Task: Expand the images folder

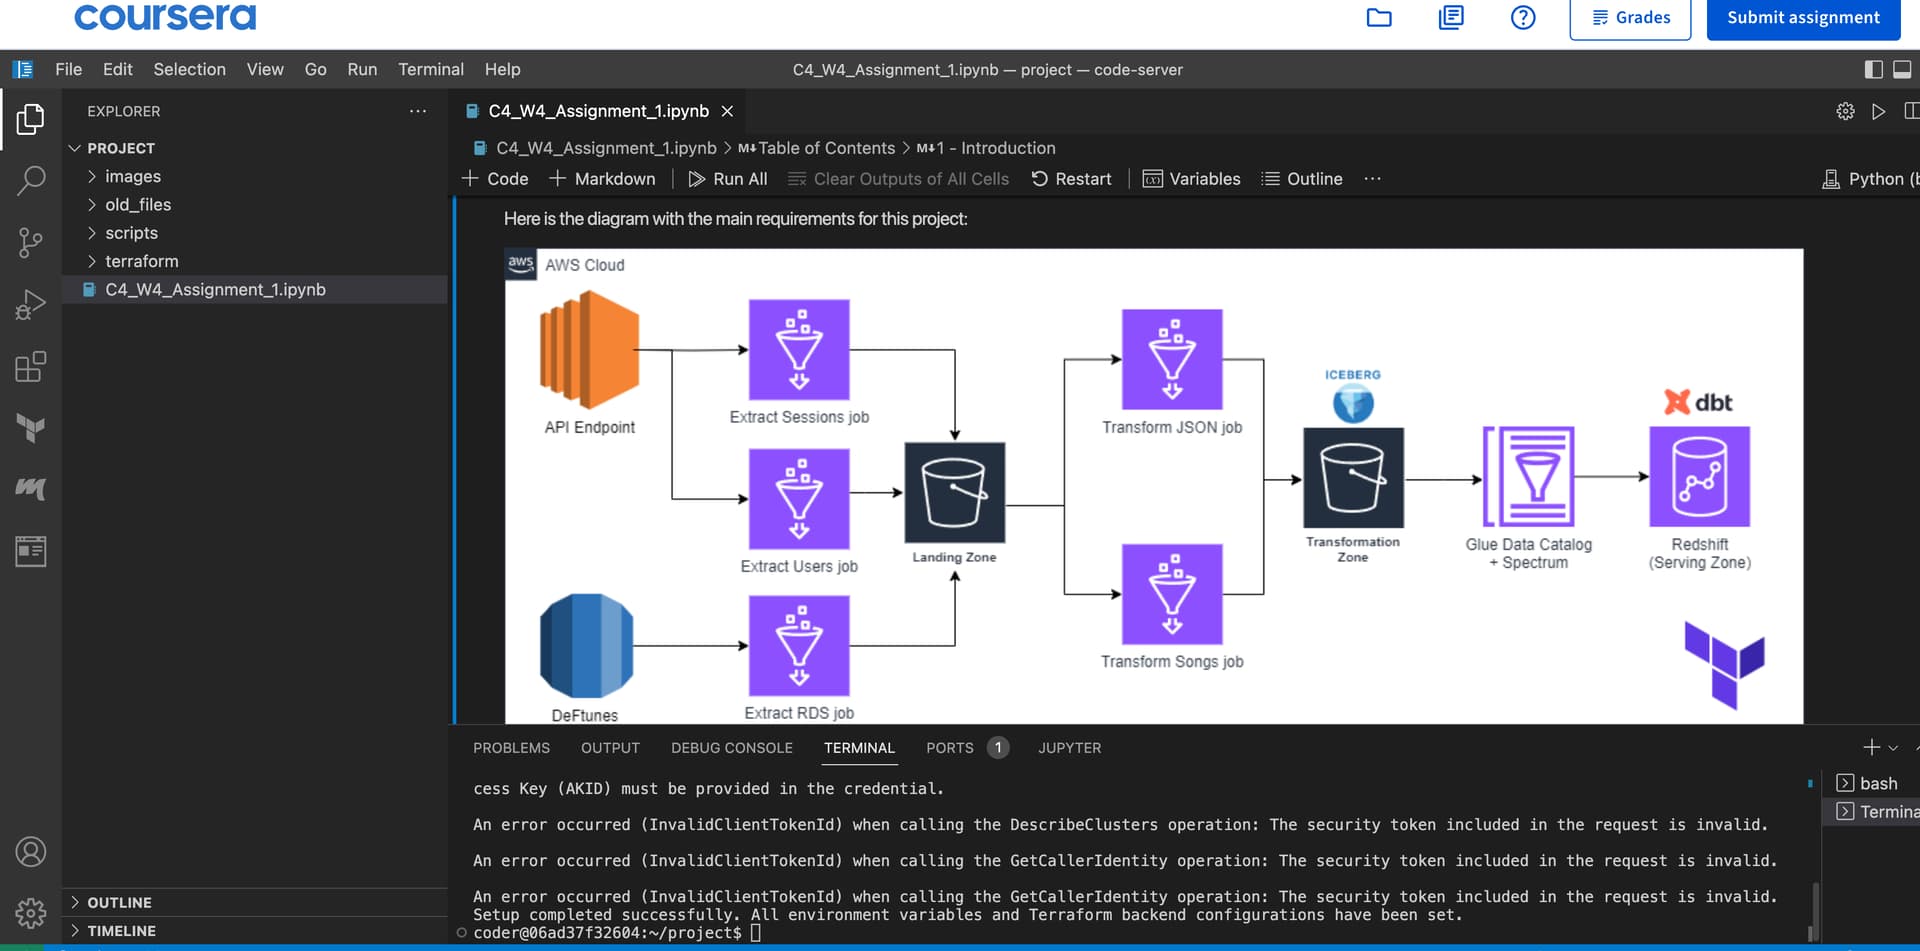Action: [x=255, y=176]
